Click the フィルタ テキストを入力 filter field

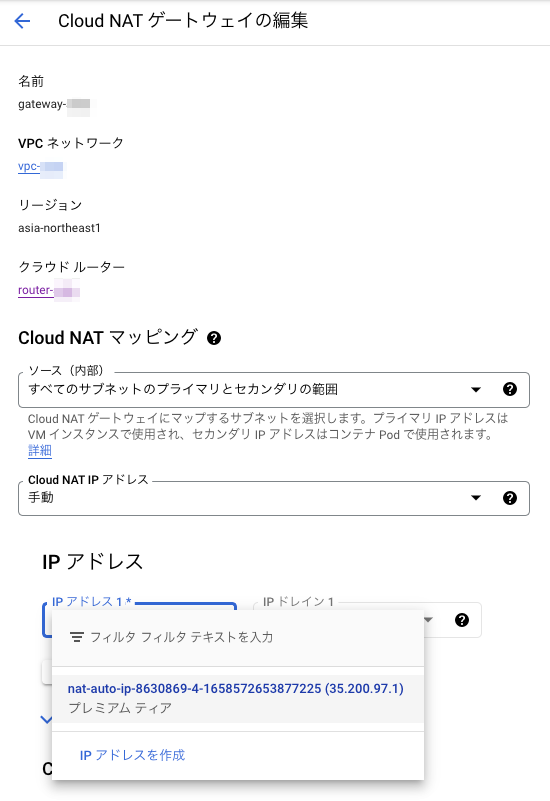(x=181, y=638)
